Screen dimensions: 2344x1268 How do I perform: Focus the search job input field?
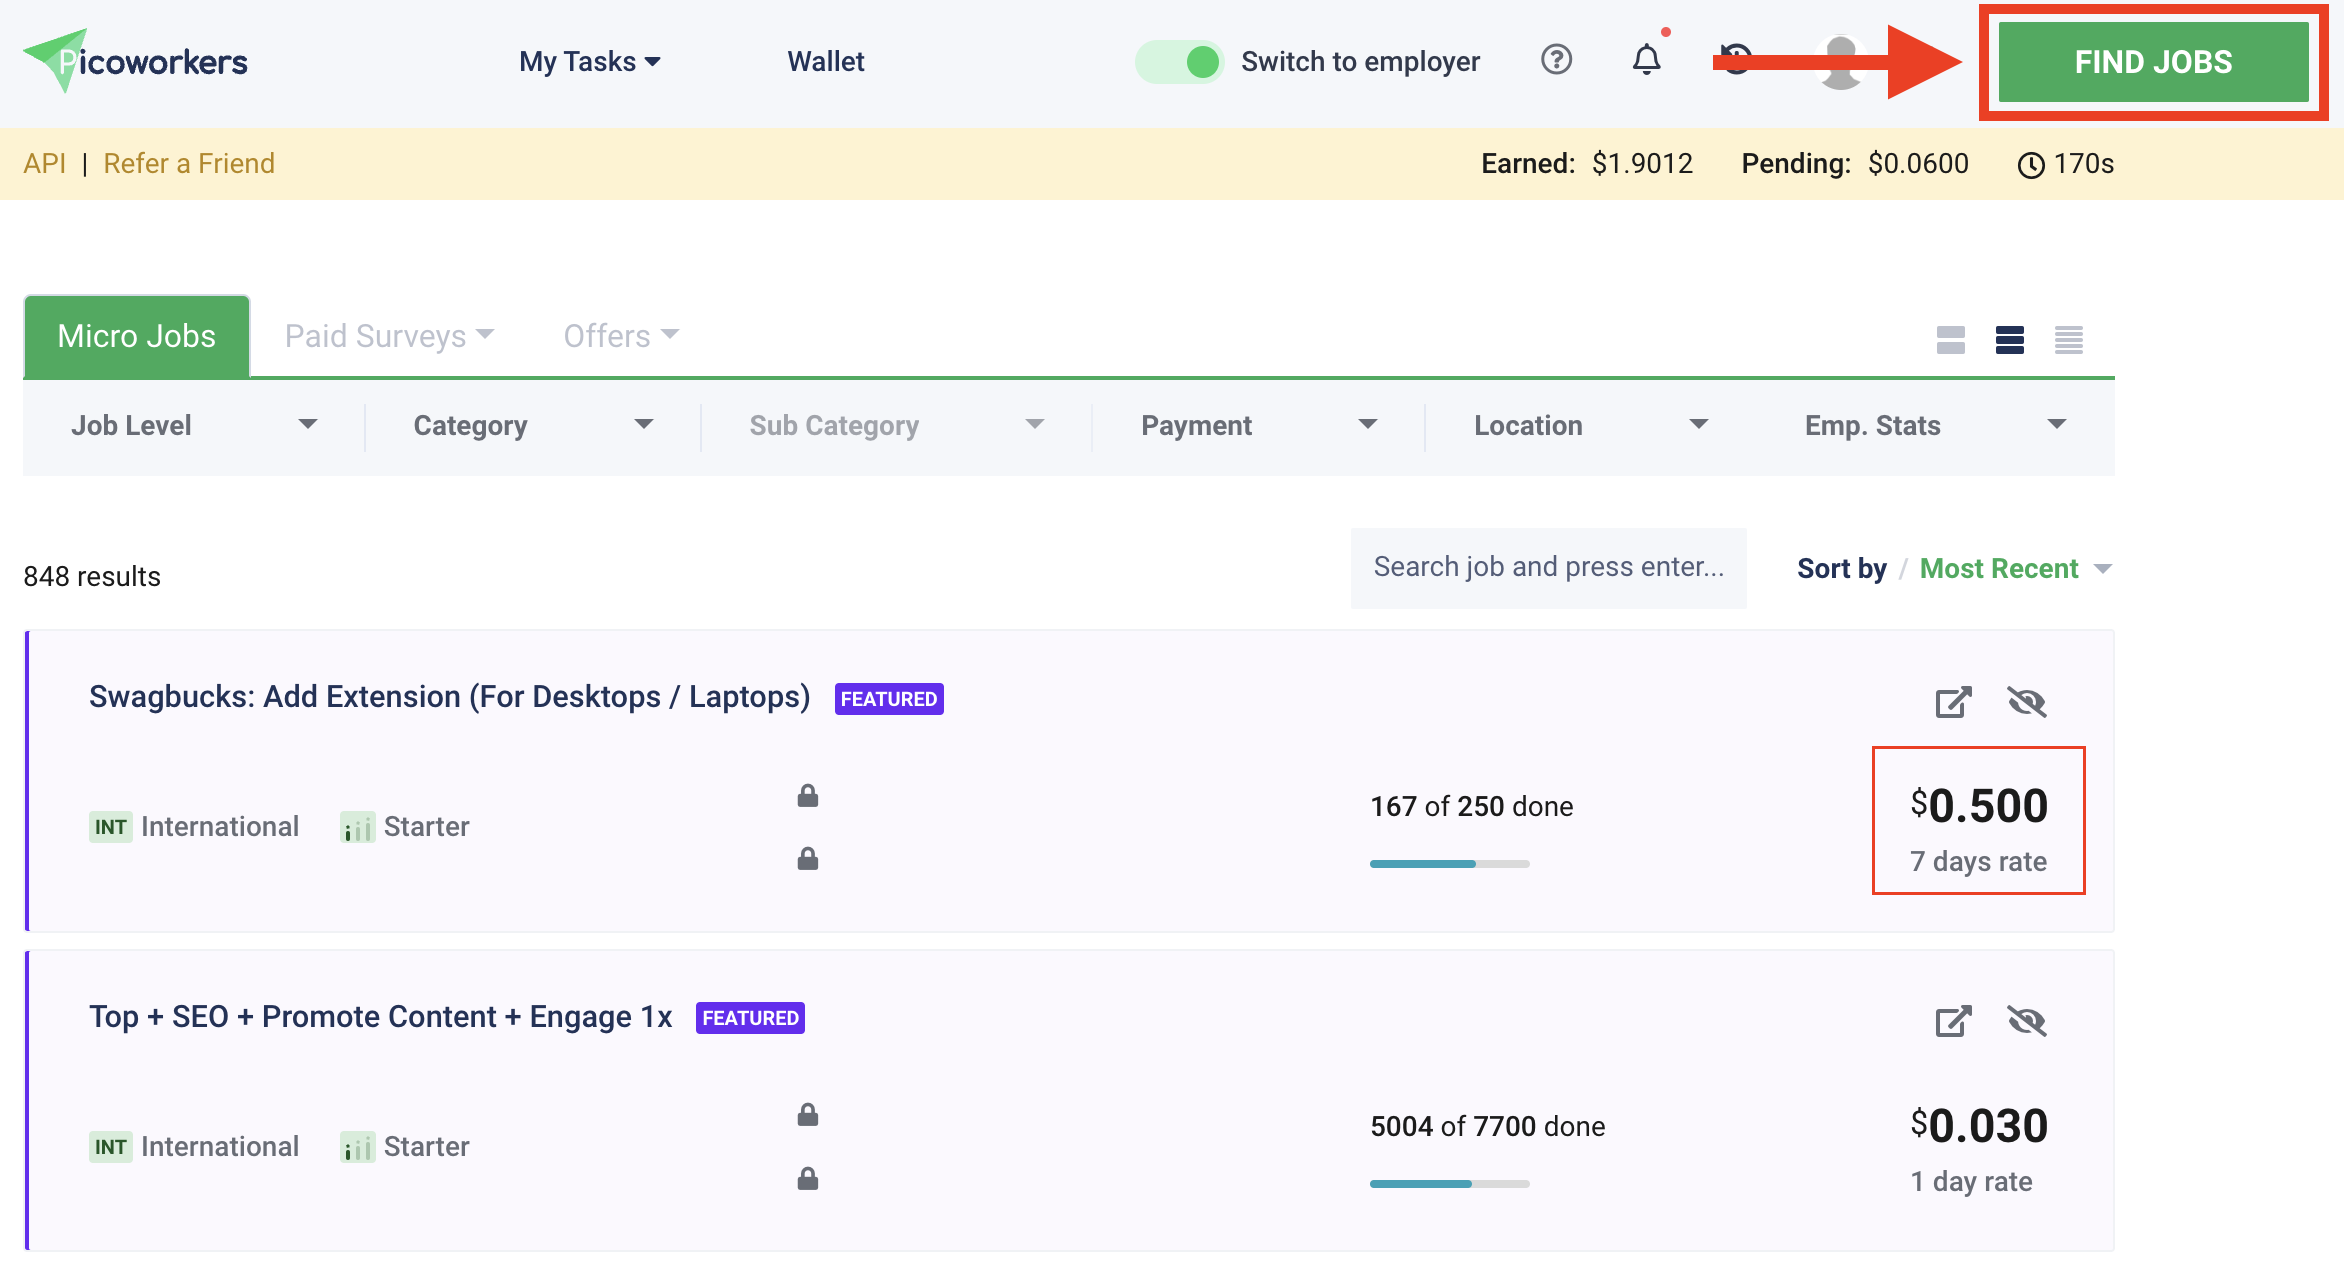1548,567
